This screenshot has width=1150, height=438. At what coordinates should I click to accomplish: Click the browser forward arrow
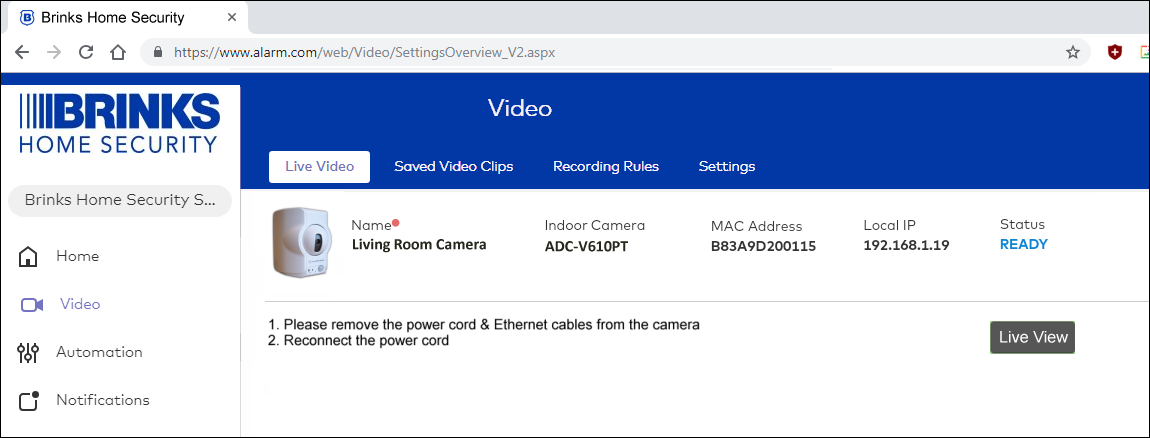pyautogui.click(x=54, y=52)
